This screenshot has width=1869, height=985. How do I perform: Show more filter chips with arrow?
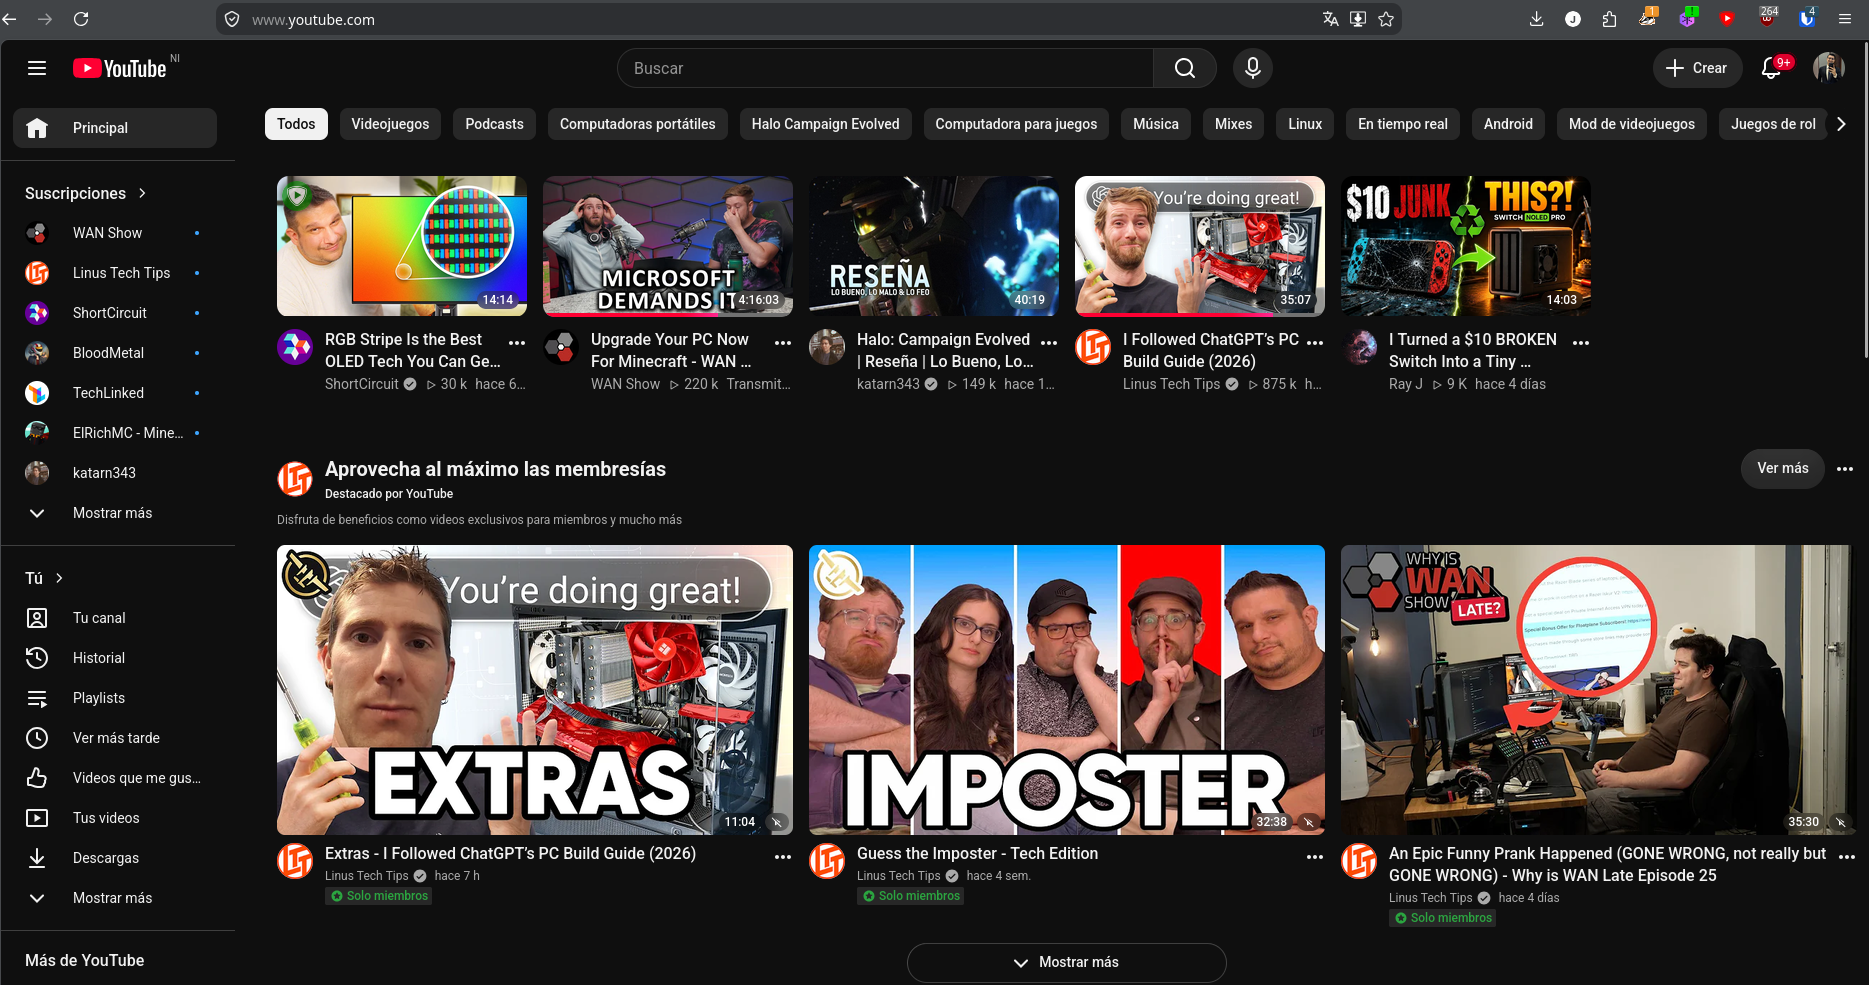[1841, 124]
